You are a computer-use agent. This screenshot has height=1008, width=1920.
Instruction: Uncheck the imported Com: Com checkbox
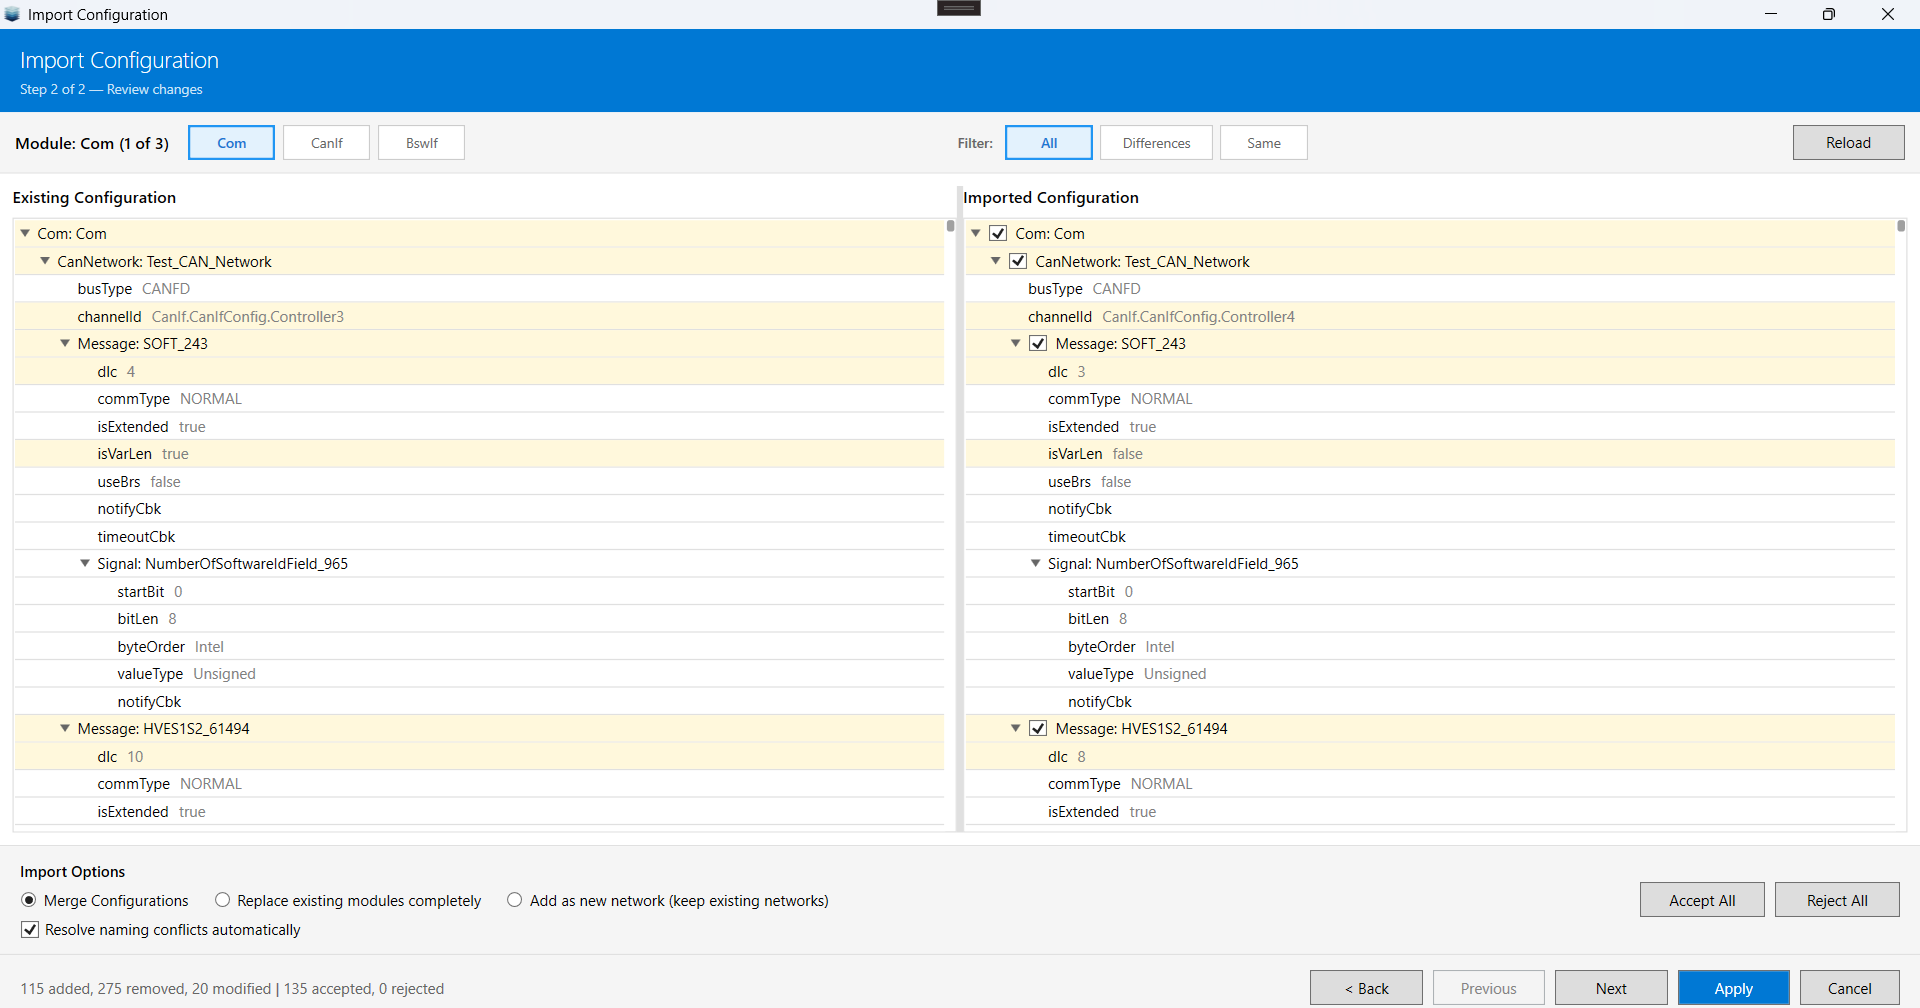[x=998, y=233]
